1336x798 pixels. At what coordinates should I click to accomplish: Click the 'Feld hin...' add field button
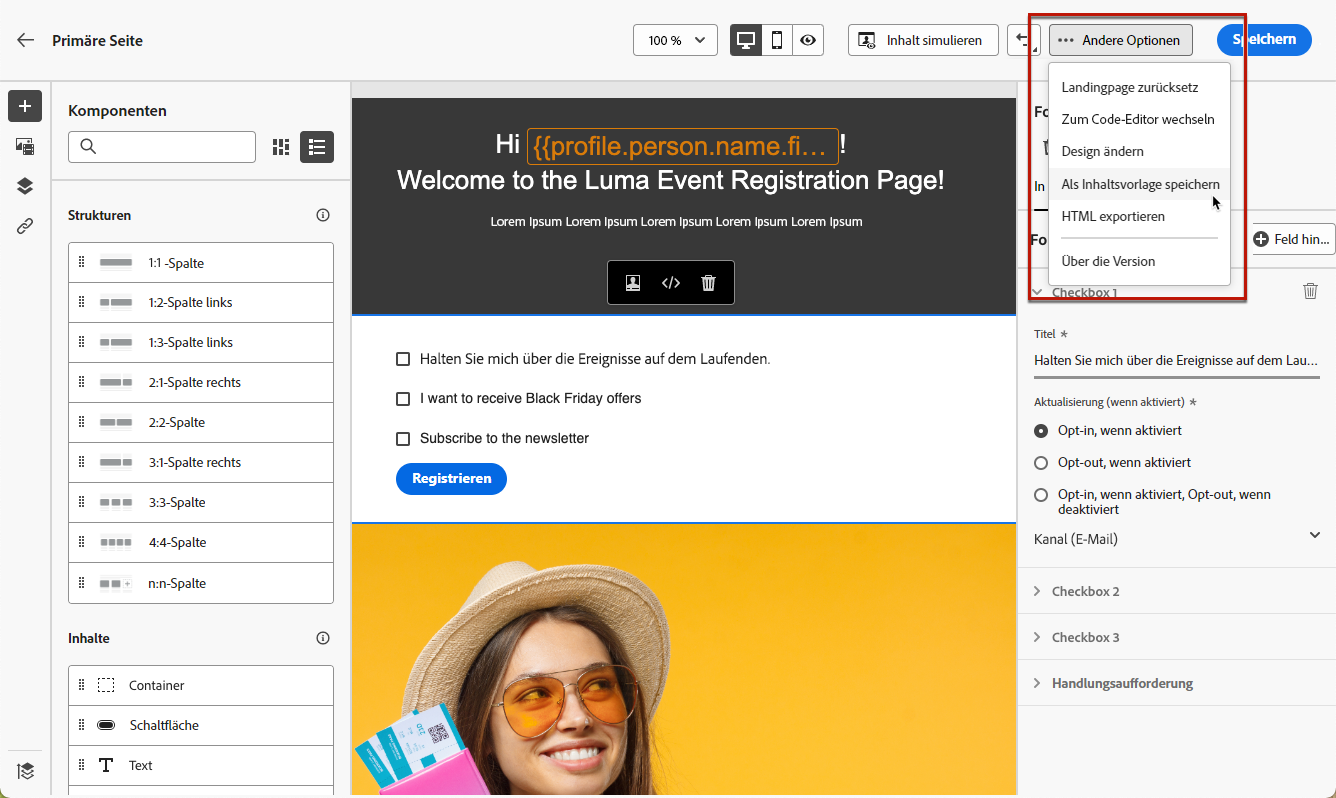click(x=1293, y=239)
